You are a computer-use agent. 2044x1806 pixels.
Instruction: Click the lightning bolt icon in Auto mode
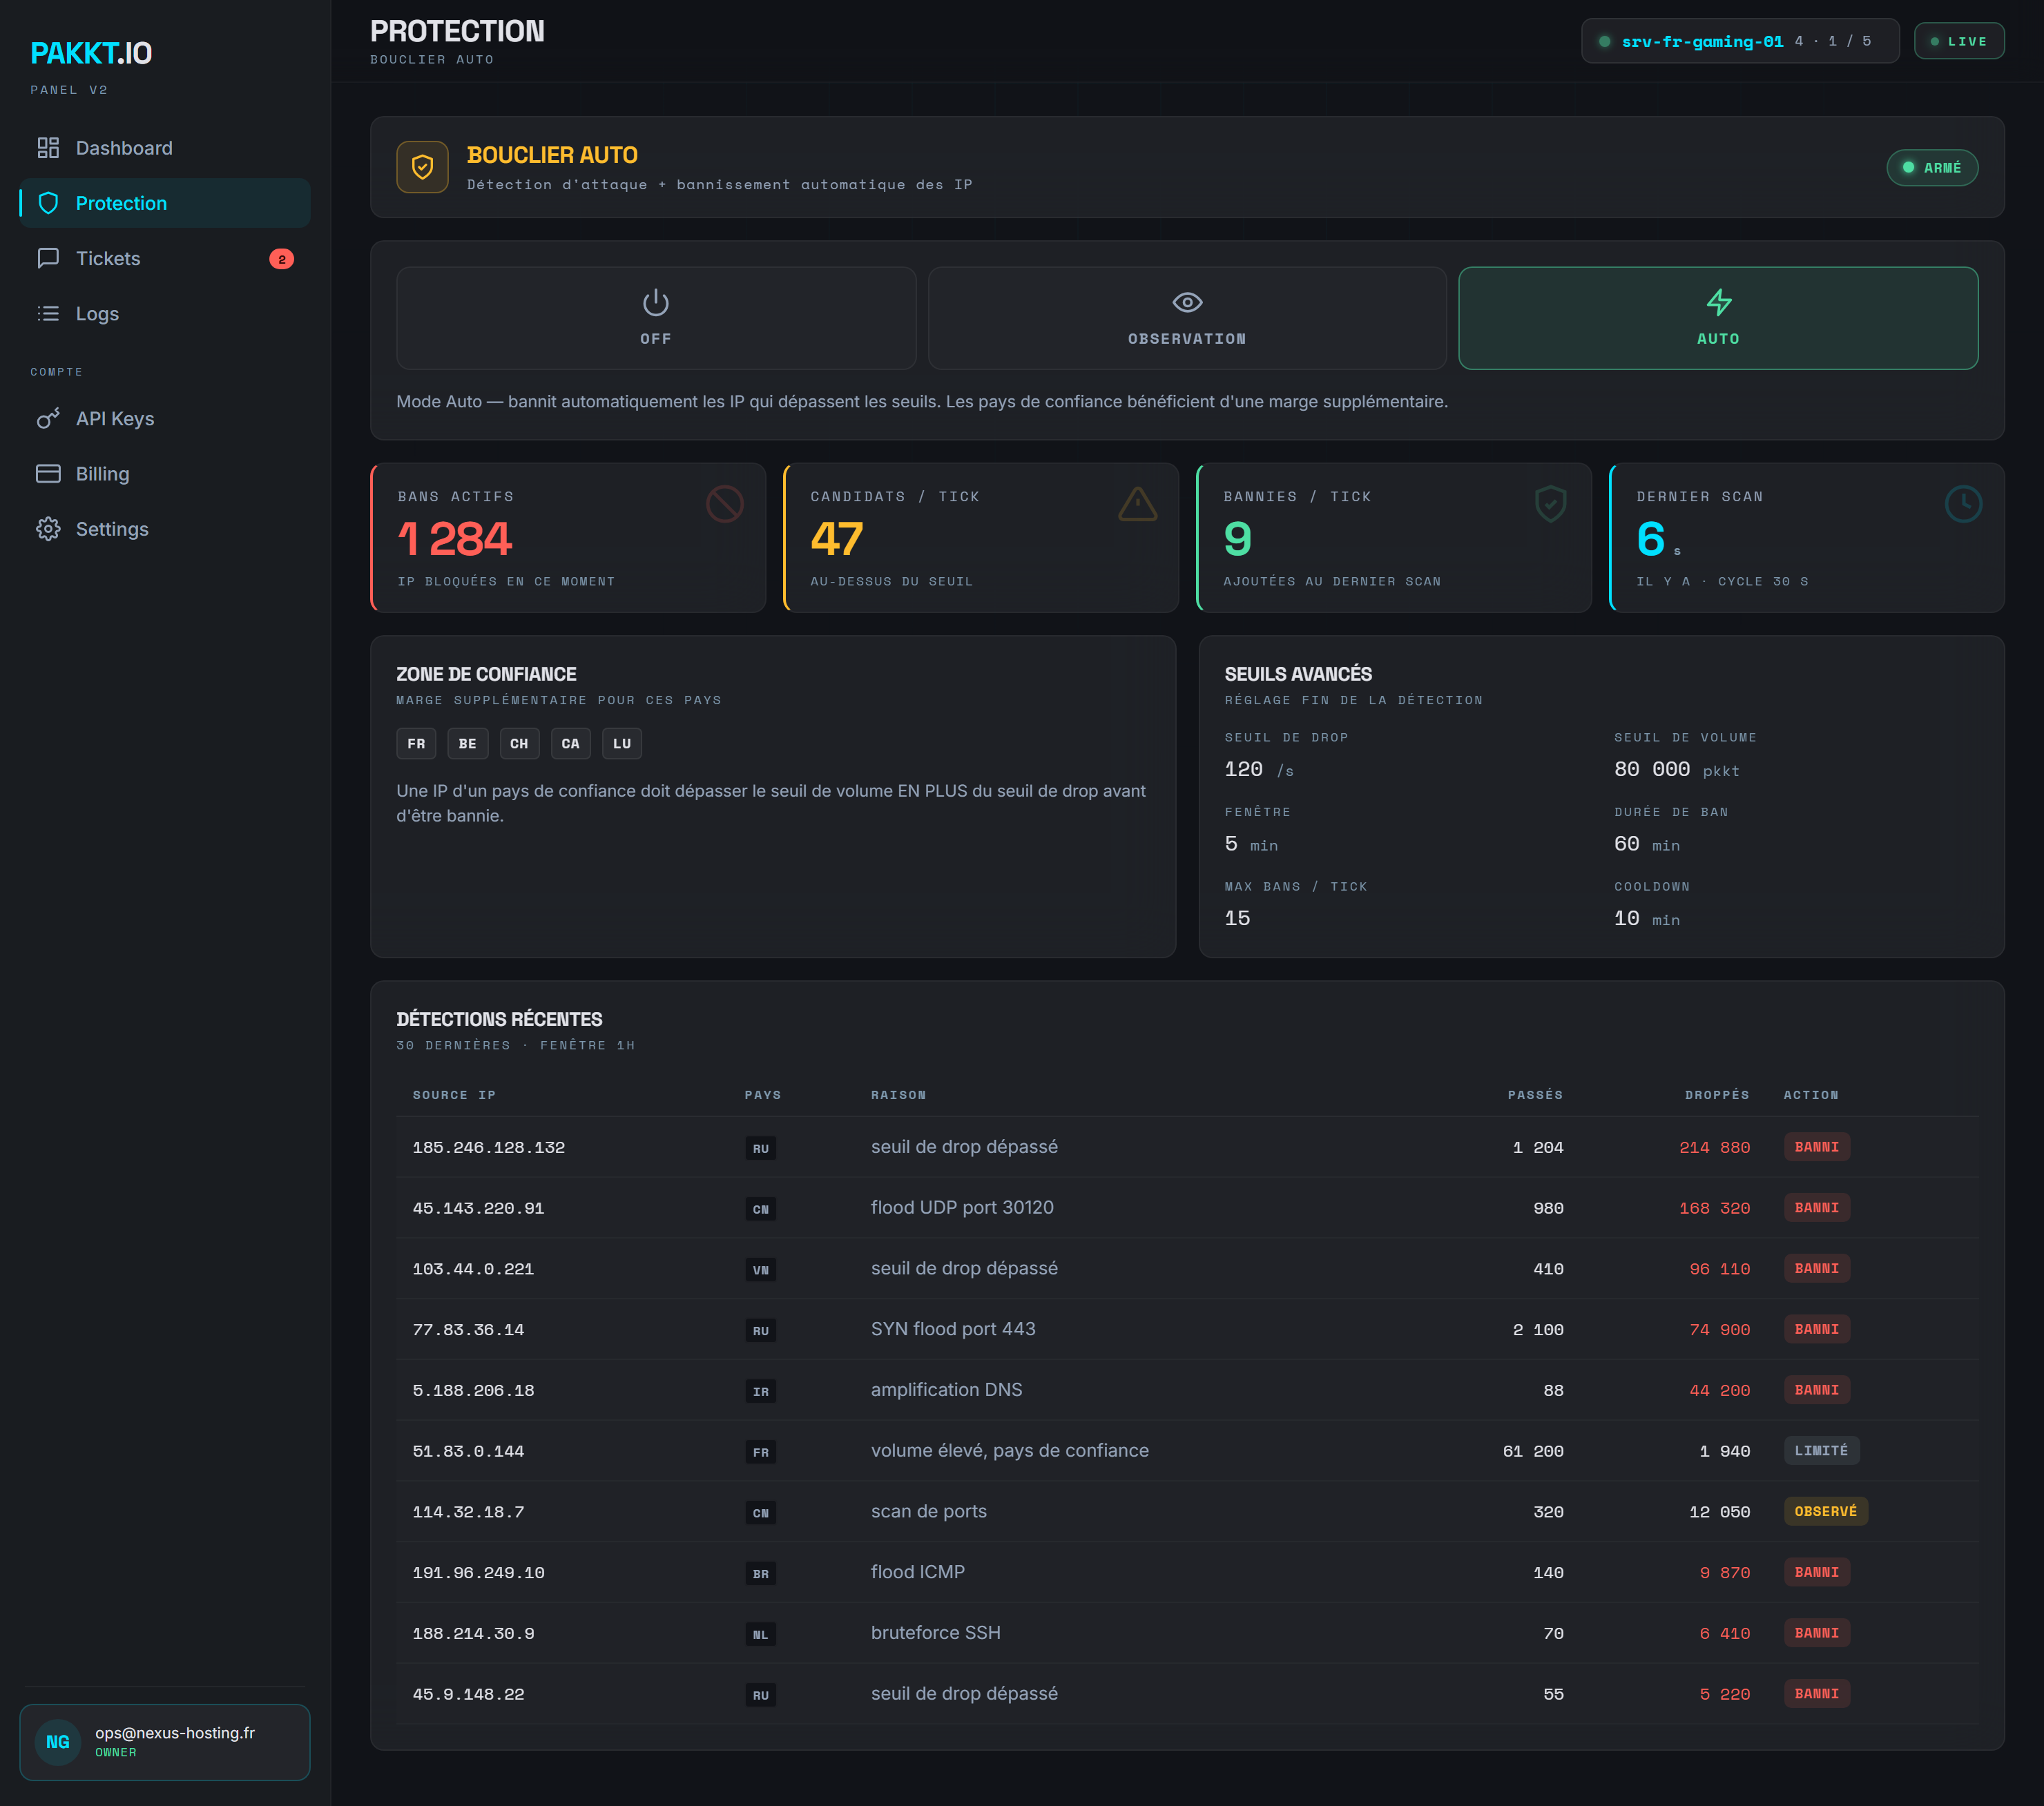(x=1718, y=302)
